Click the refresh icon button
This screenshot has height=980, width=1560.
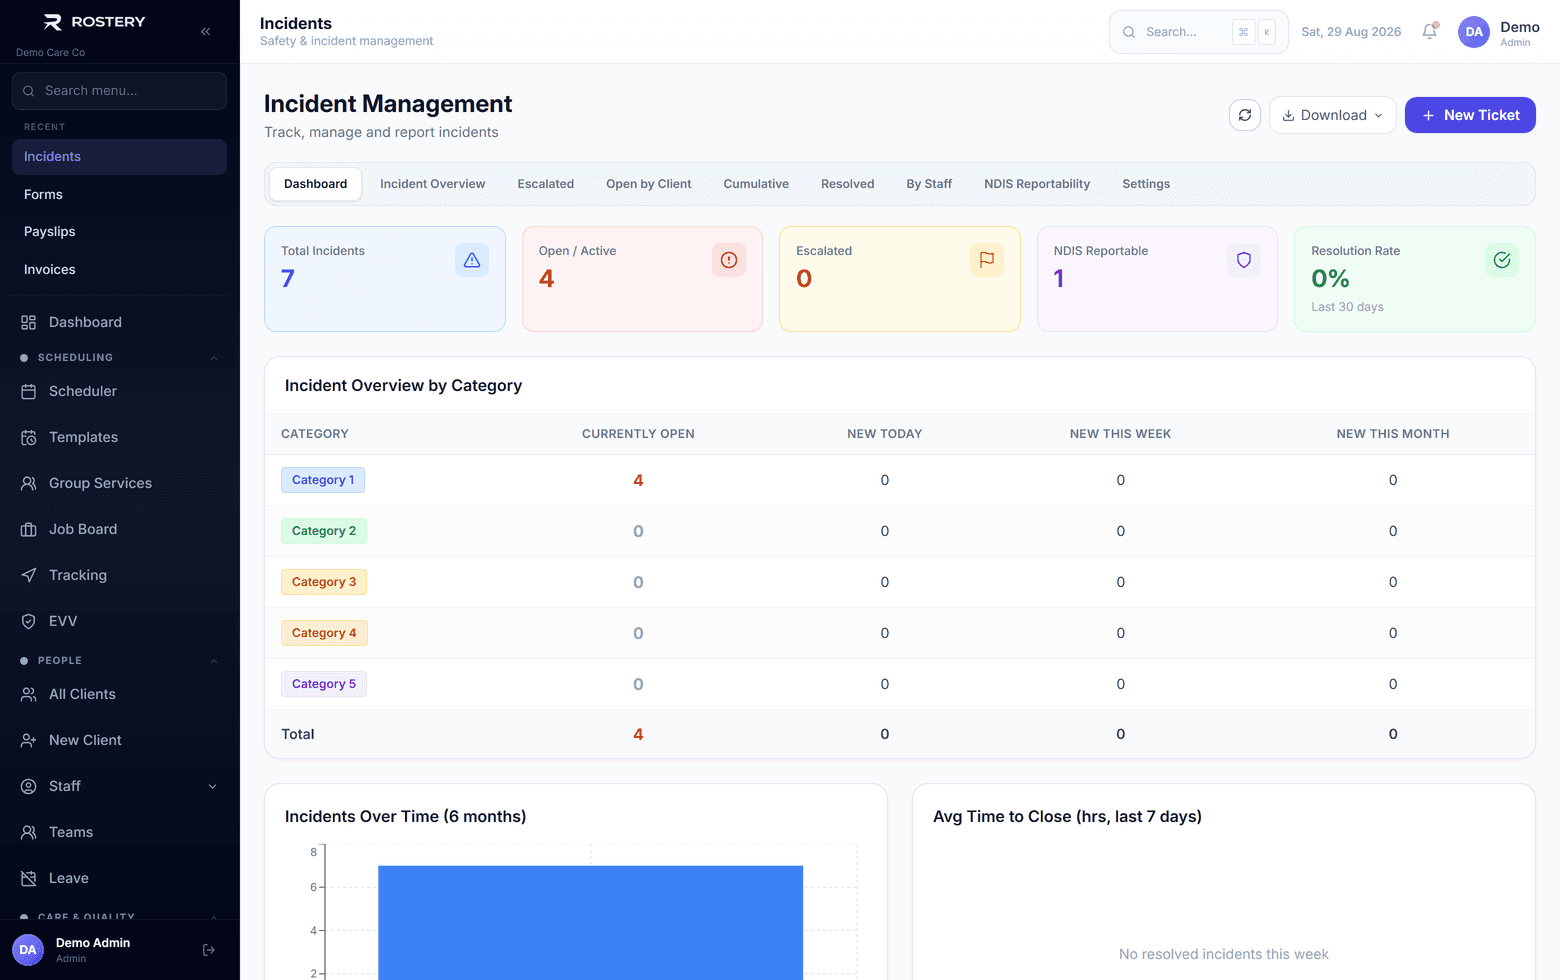[1245, 115]
